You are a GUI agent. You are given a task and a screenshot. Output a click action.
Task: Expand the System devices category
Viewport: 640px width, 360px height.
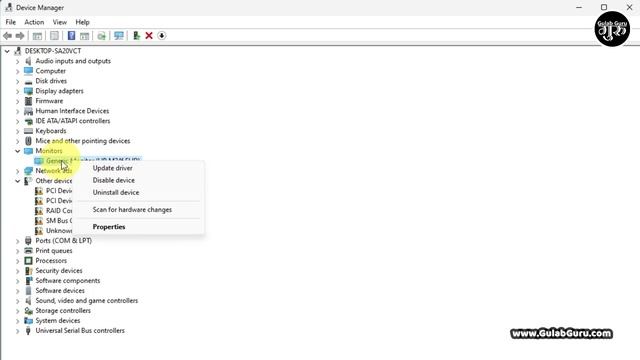pyautogui.click(x=18, y=321)
